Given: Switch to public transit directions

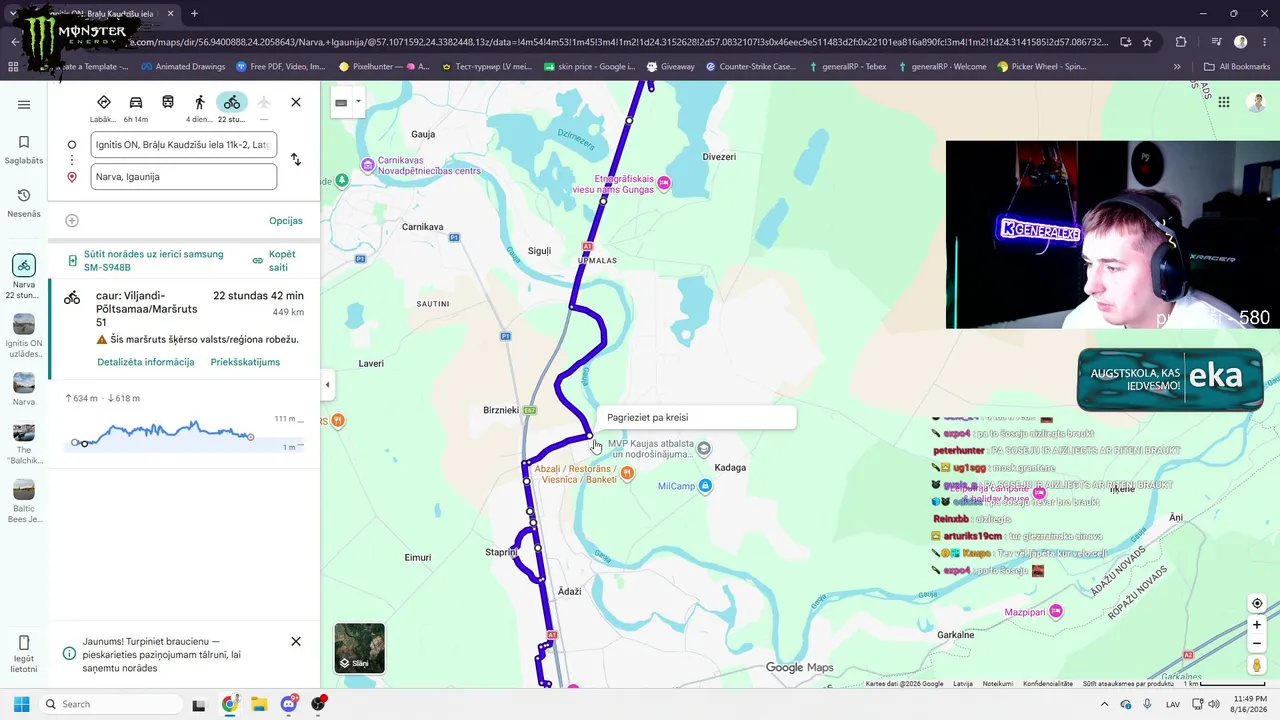Looking at the screenshot, I should click(168, 103).
